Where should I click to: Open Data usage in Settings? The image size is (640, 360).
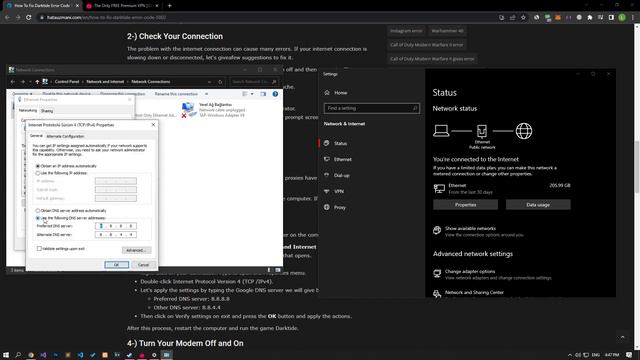click(538, 204)
